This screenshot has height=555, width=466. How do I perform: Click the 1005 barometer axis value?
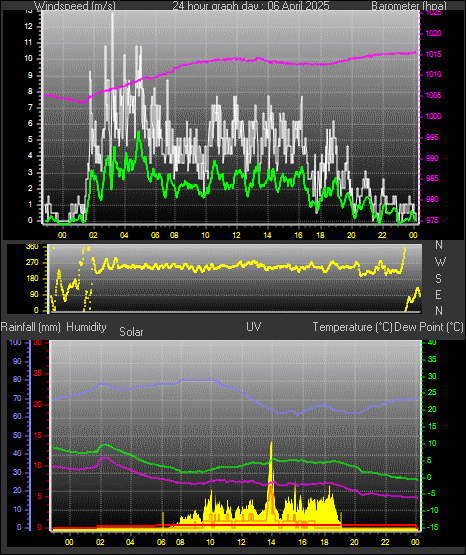pyautogui.click(x=433, y=96)
